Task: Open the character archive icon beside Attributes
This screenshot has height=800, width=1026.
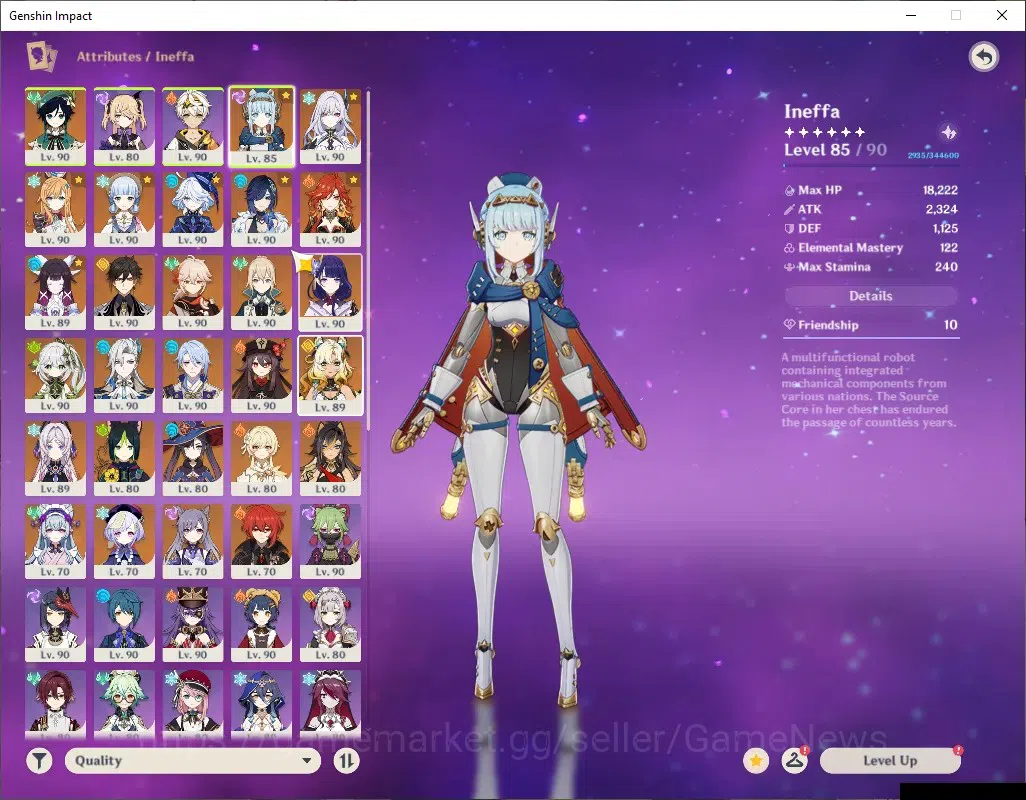Action: click(41, 56)
